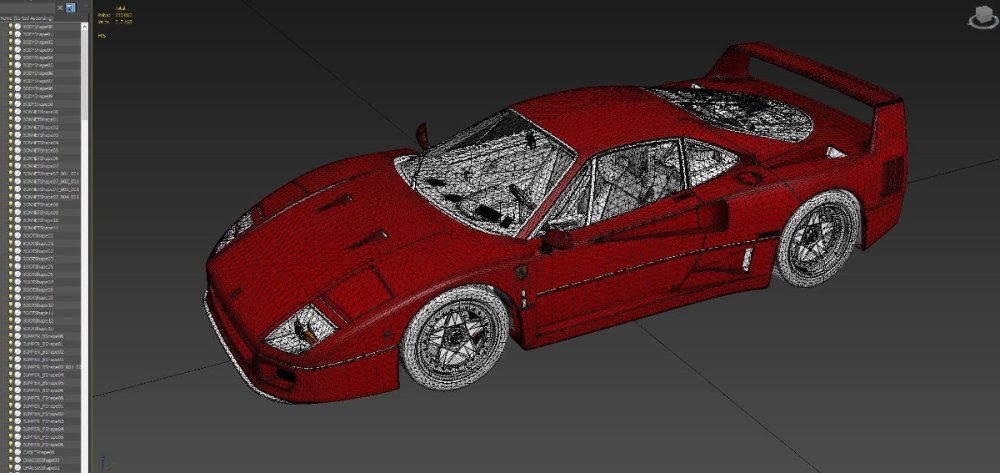Toggle the lightbulb of BODYShape02
Image resolution: width=1000 pixels, height=473 pixels.
tap(11, 42)
